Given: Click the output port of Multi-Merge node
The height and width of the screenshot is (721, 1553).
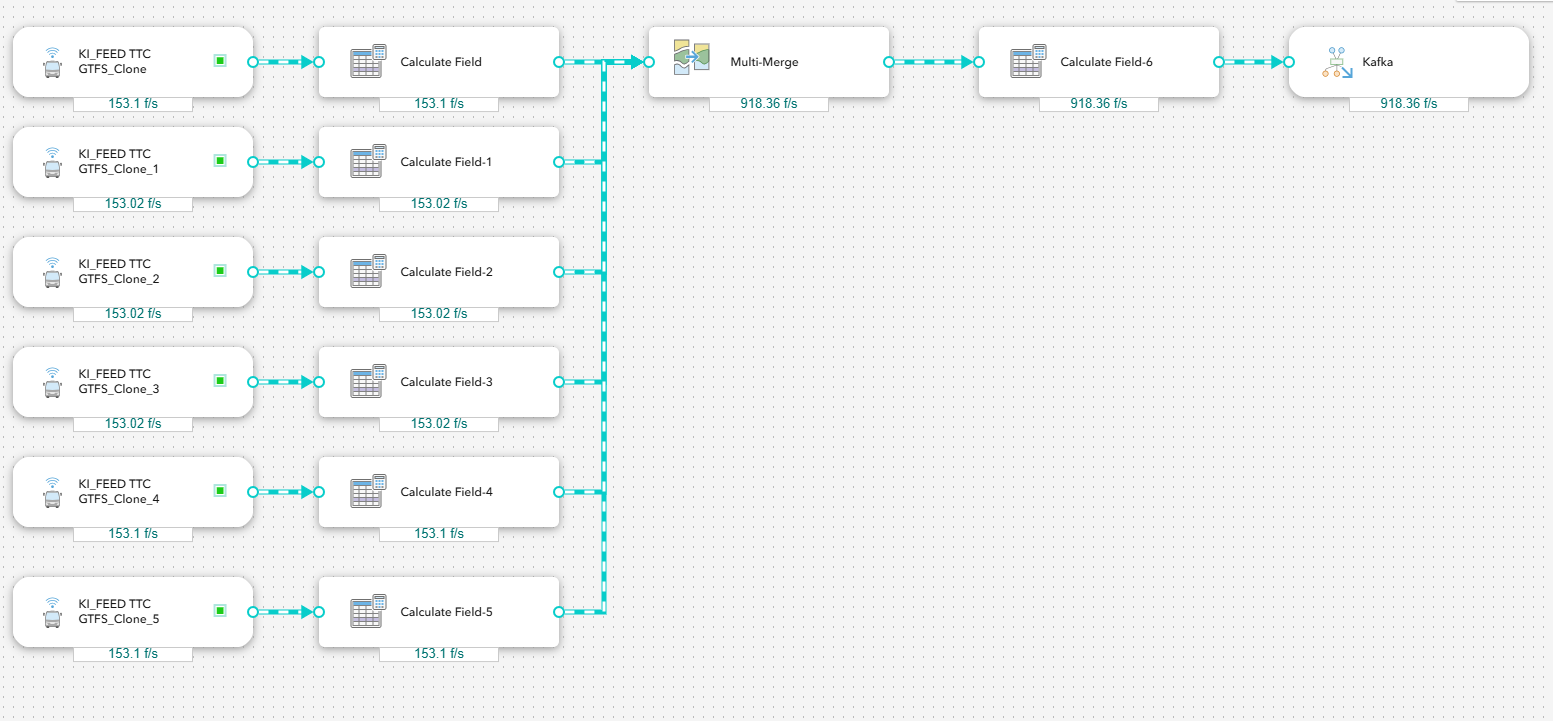Looking at the screenshot, I should coord(889,61).
